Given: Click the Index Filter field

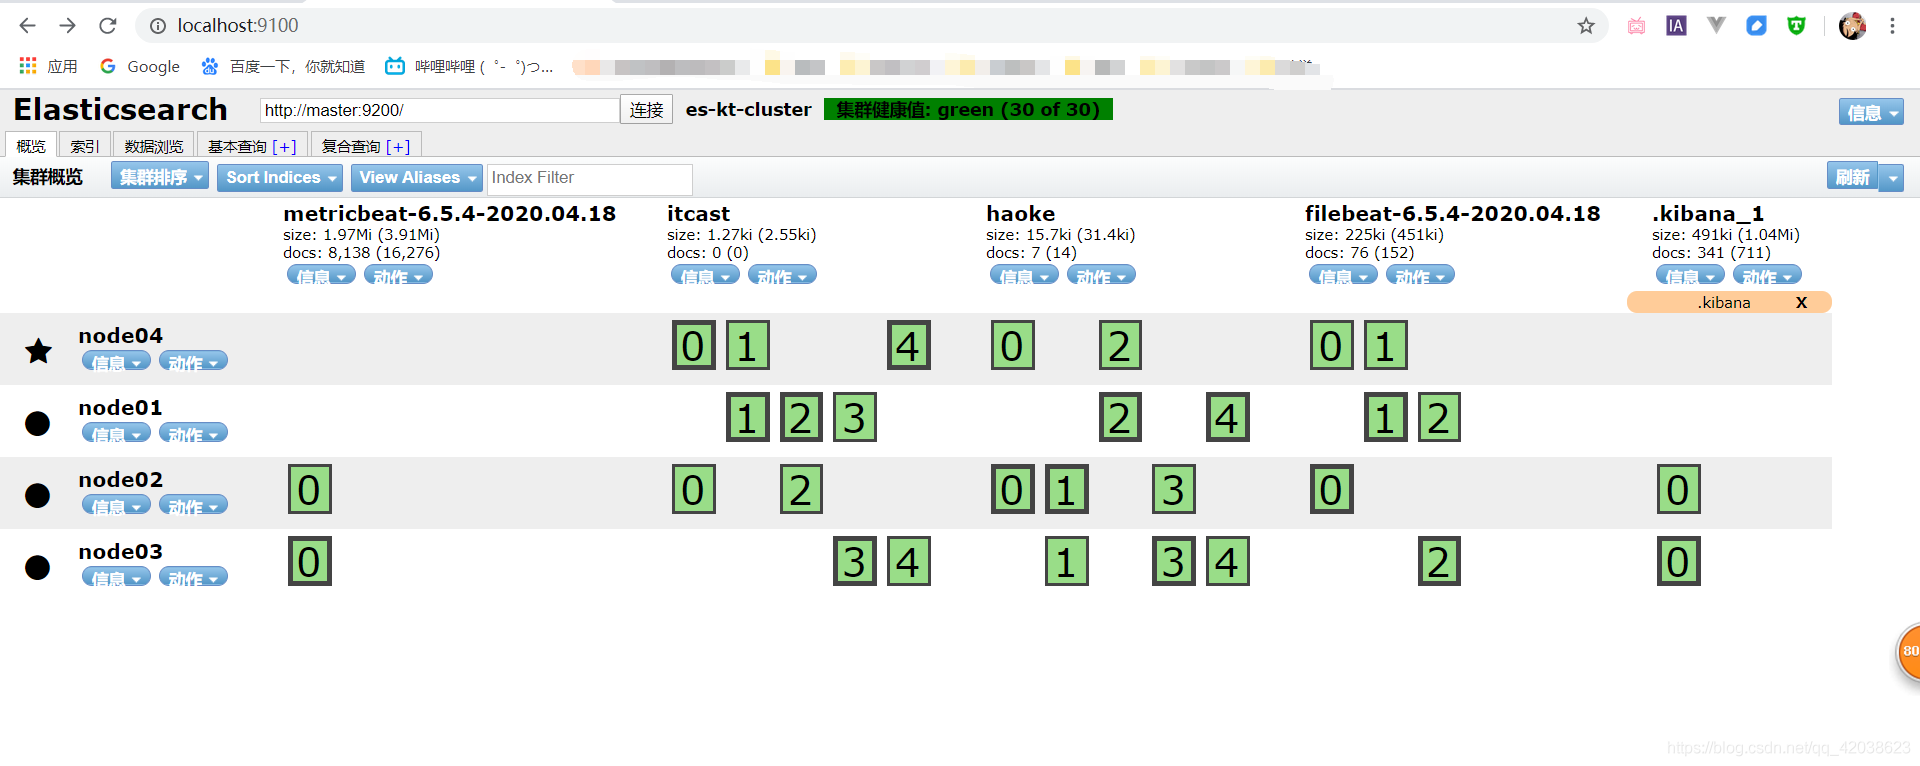Looking at the screenshot, I should click(589, 178).
